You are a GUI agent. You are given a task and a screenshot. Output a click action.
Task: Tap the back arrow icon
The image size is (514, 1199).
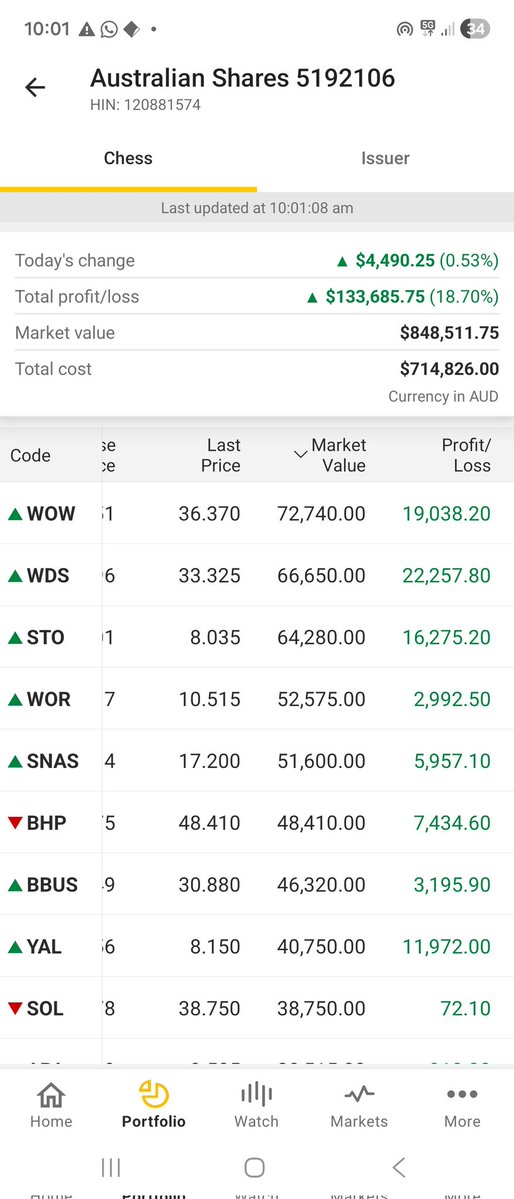(35, 88)
